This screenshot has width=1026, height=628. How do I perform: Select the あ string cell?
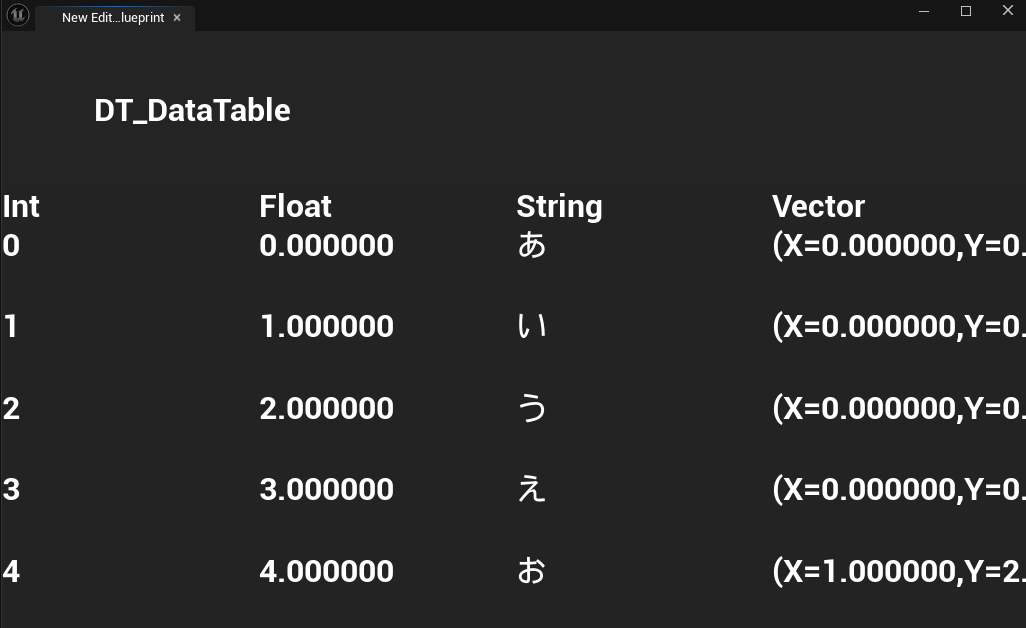point(531,246)
